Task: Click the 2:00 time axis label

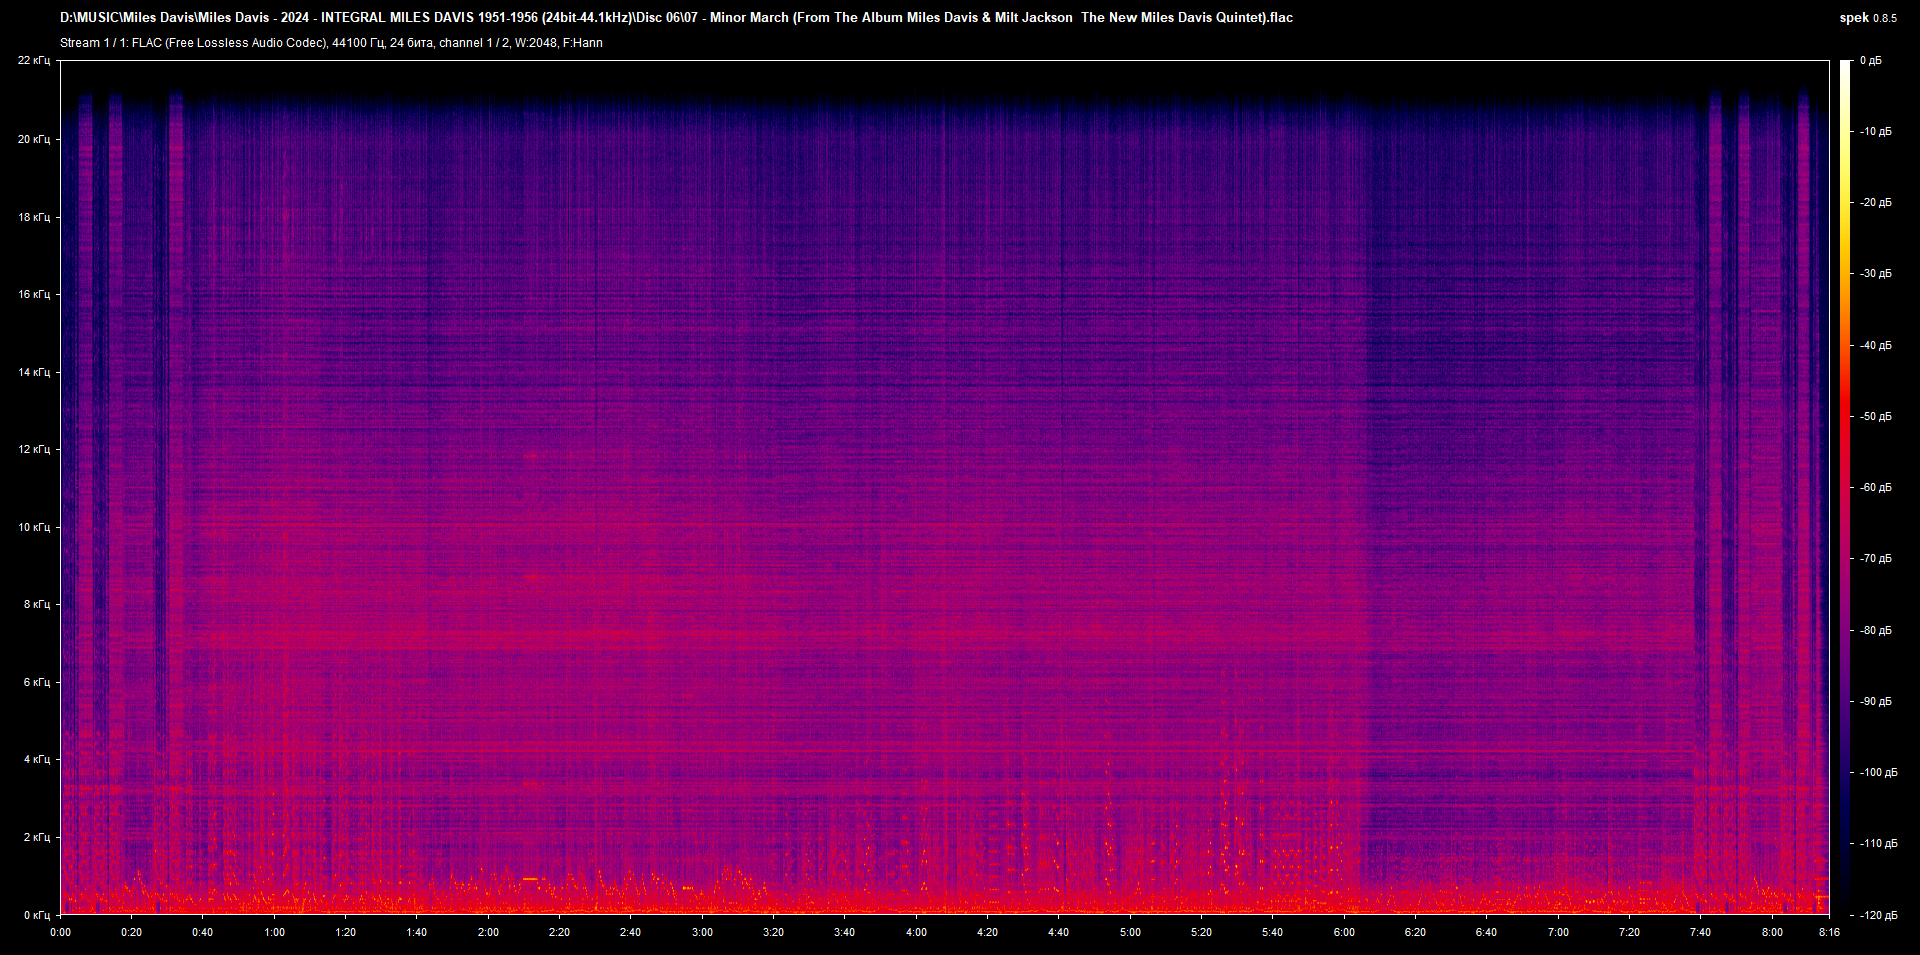Action: (488, 932)
